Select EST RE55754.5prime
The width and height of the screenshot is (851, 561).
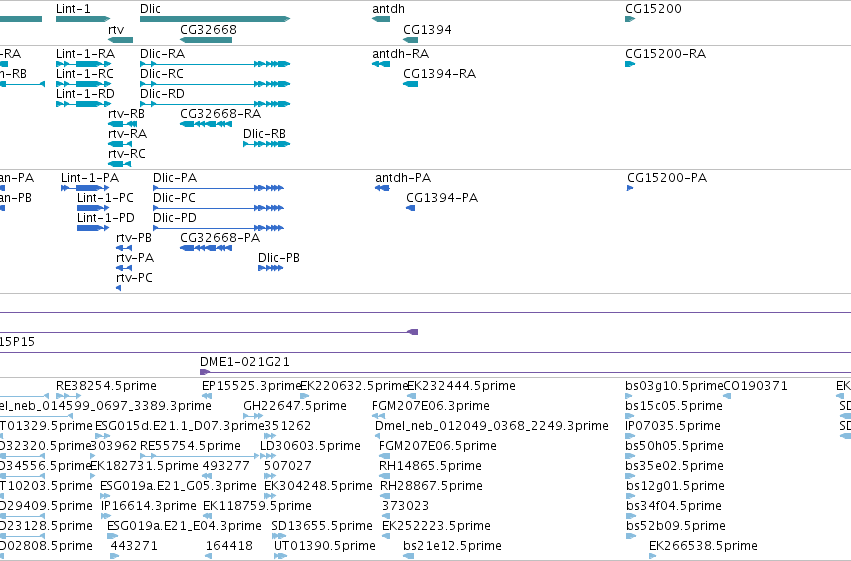(200, 456)
